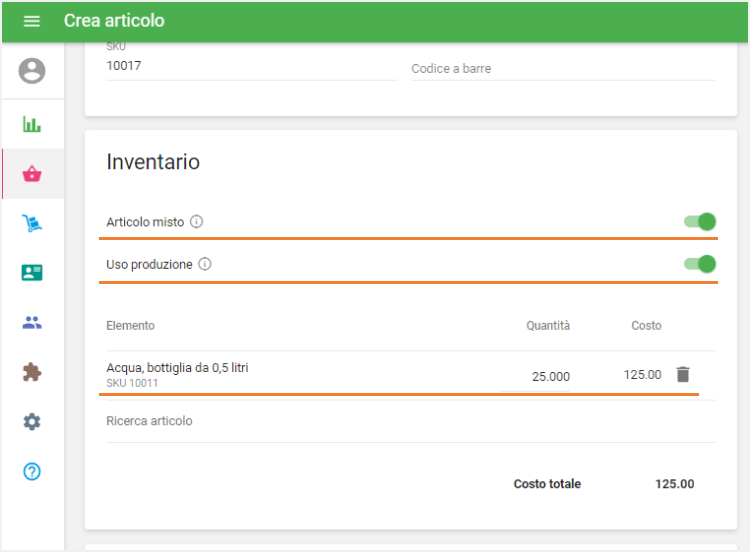
Task: Click the Costo column header
Action: point(646,326)
